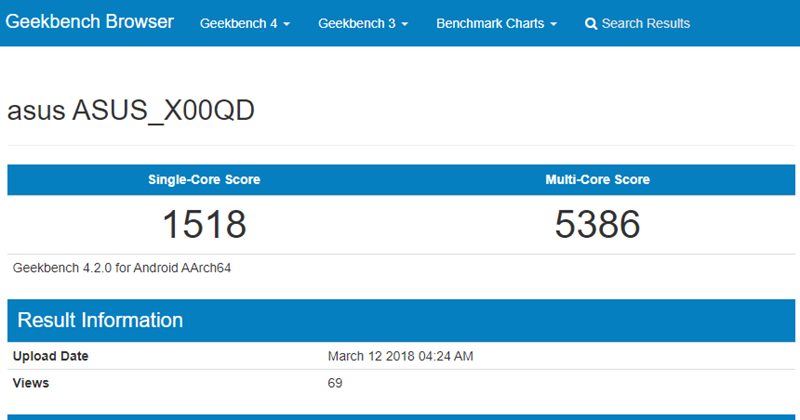
Task: Click the Multi-Core Score header
Action: [597, 180]
